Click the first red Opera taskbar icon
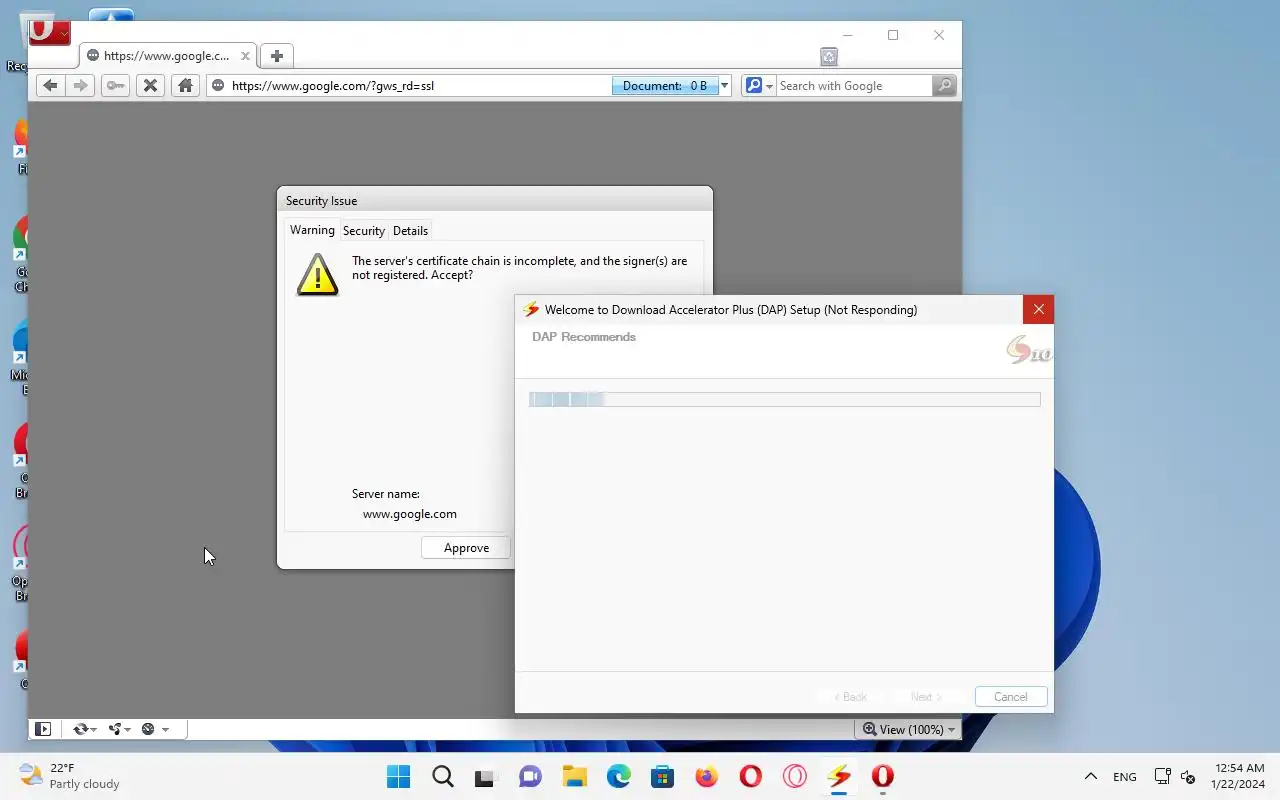Viewport: 1280px width, 800px height. [x=750, y=777]
